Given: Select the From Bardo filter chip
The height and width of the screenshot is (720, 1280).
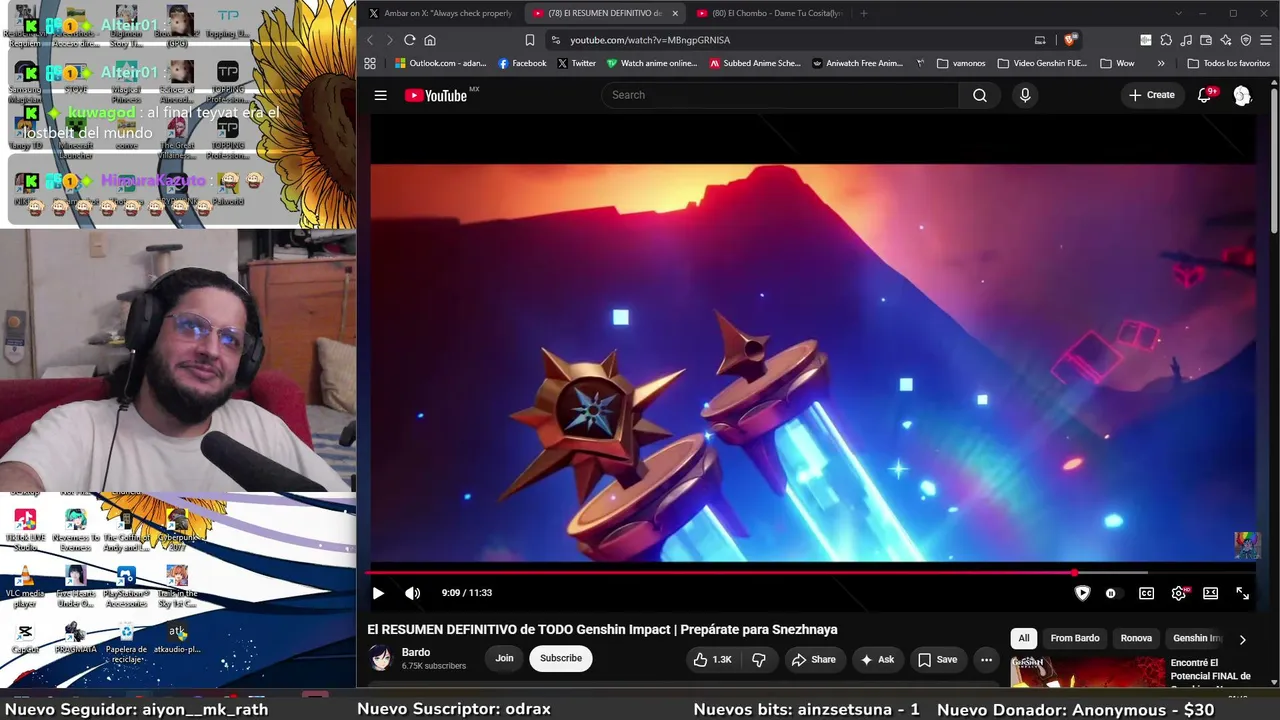Looking at the screenshot, I should 1075,638.
